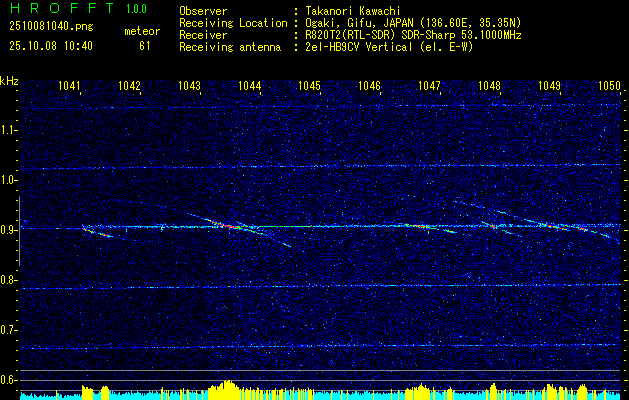Click the 1047 time axis marker
Image resolution: width=629 pixels, height=400 pixels.
429,85
